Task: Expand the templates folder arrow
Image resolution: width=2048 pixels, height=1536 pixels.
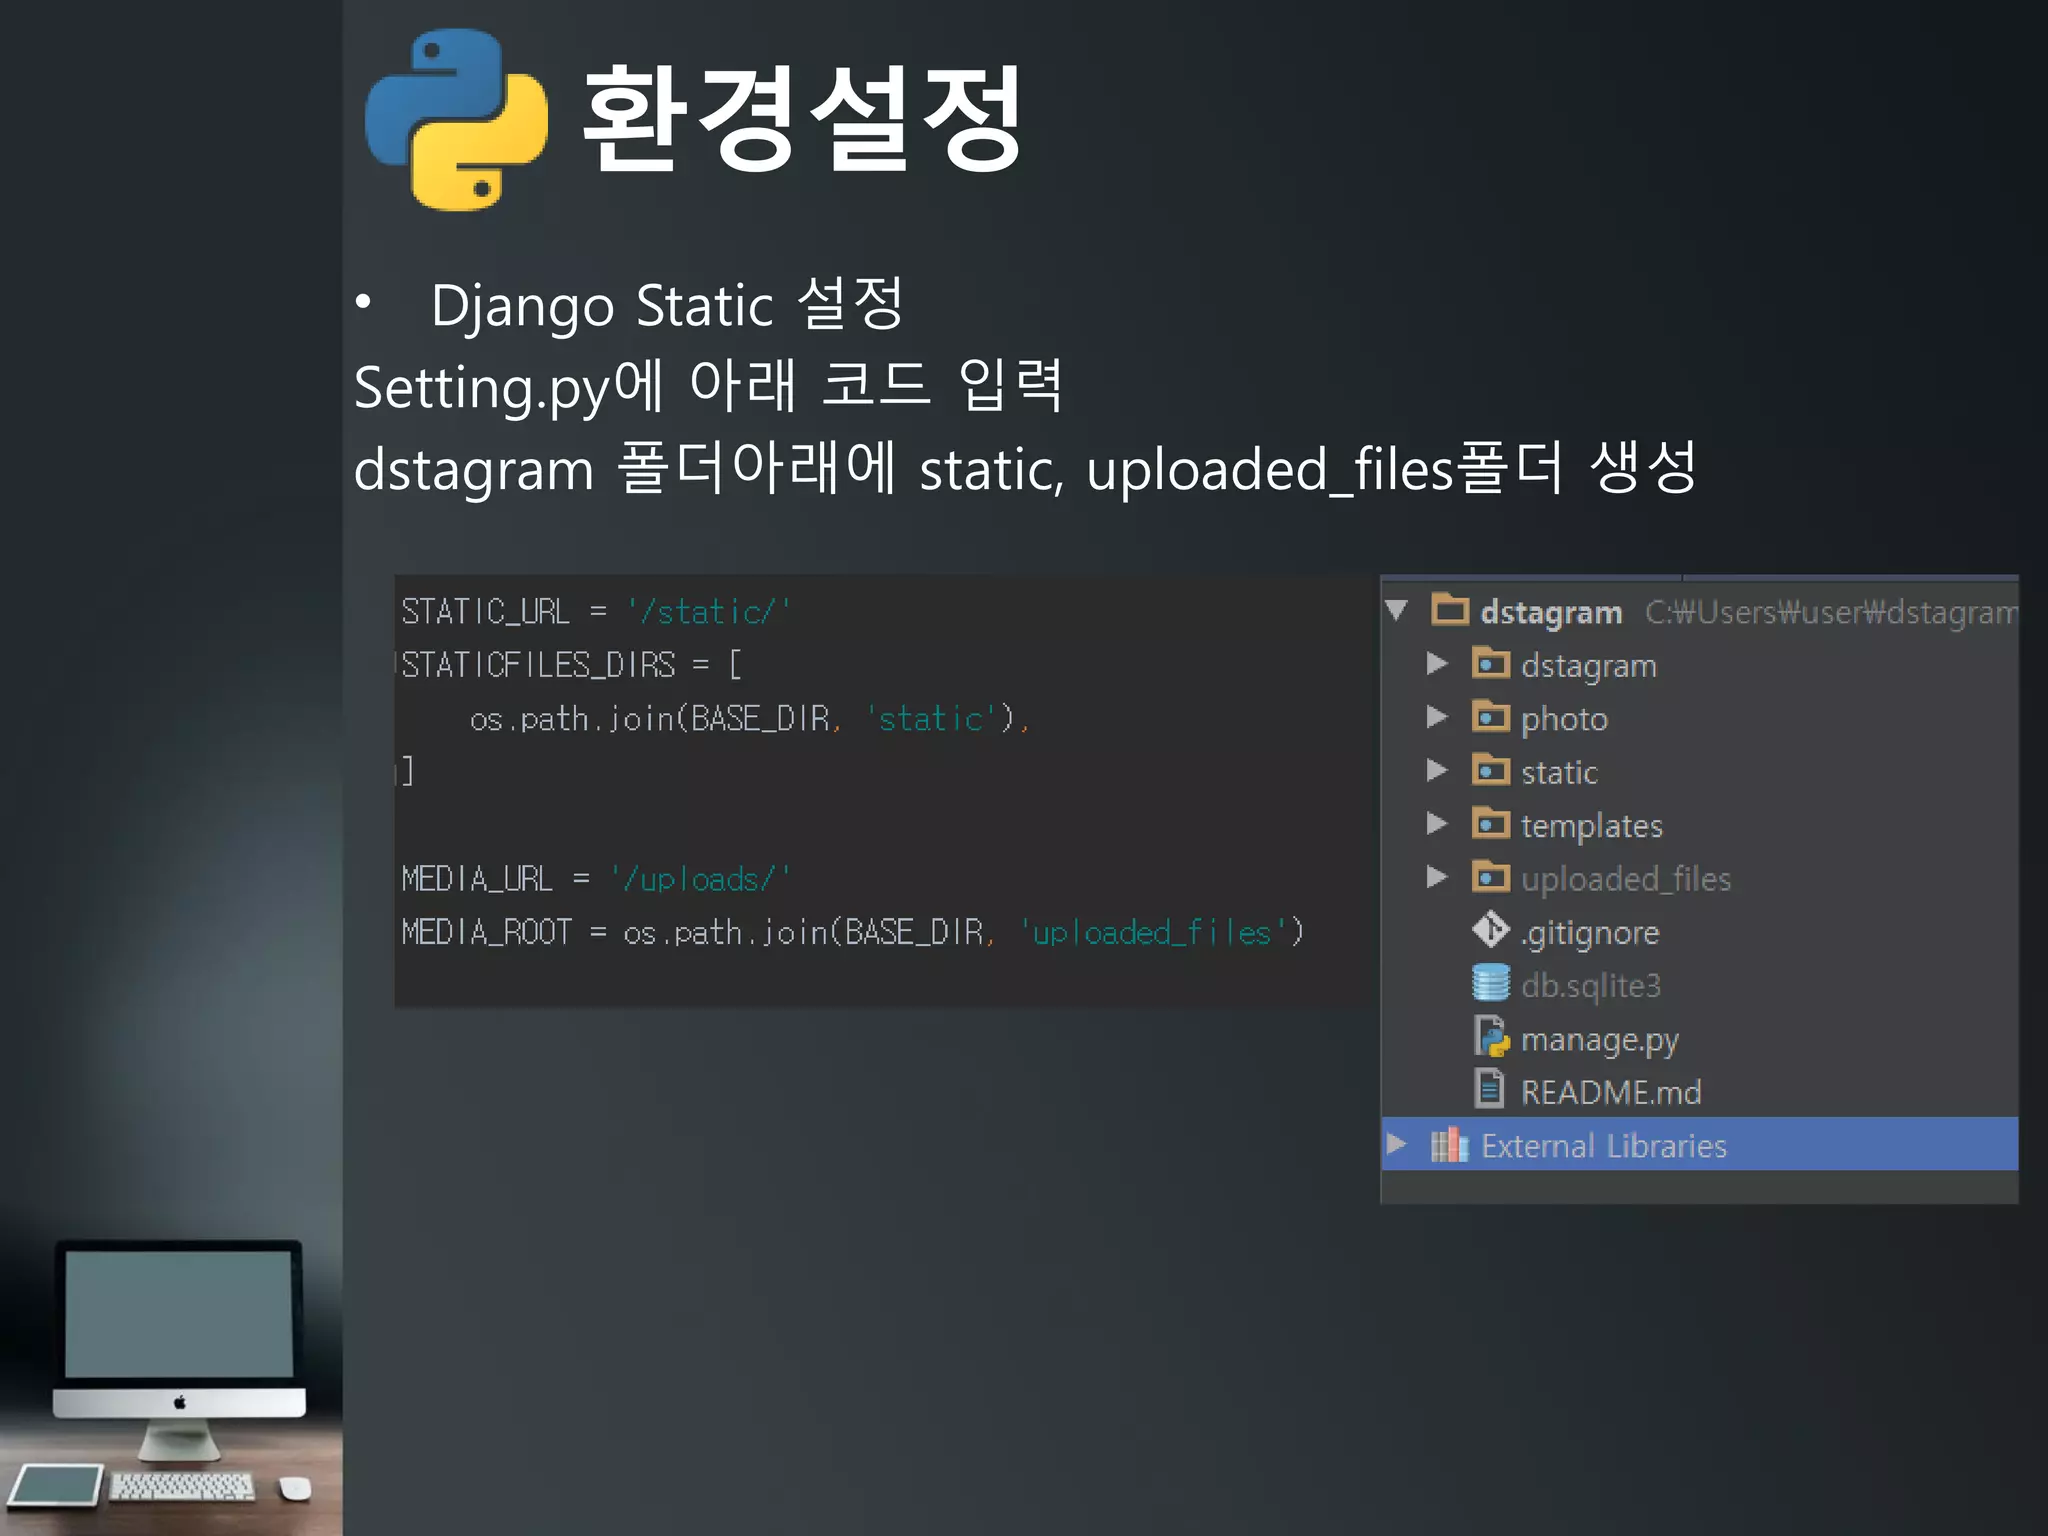Action: tap(1437, 823)
